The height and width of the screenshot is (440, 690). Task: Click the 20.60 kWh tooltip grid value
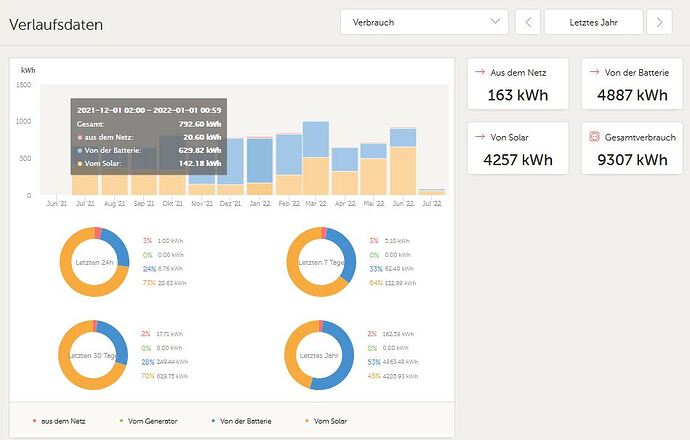click(x=202, y=137)
